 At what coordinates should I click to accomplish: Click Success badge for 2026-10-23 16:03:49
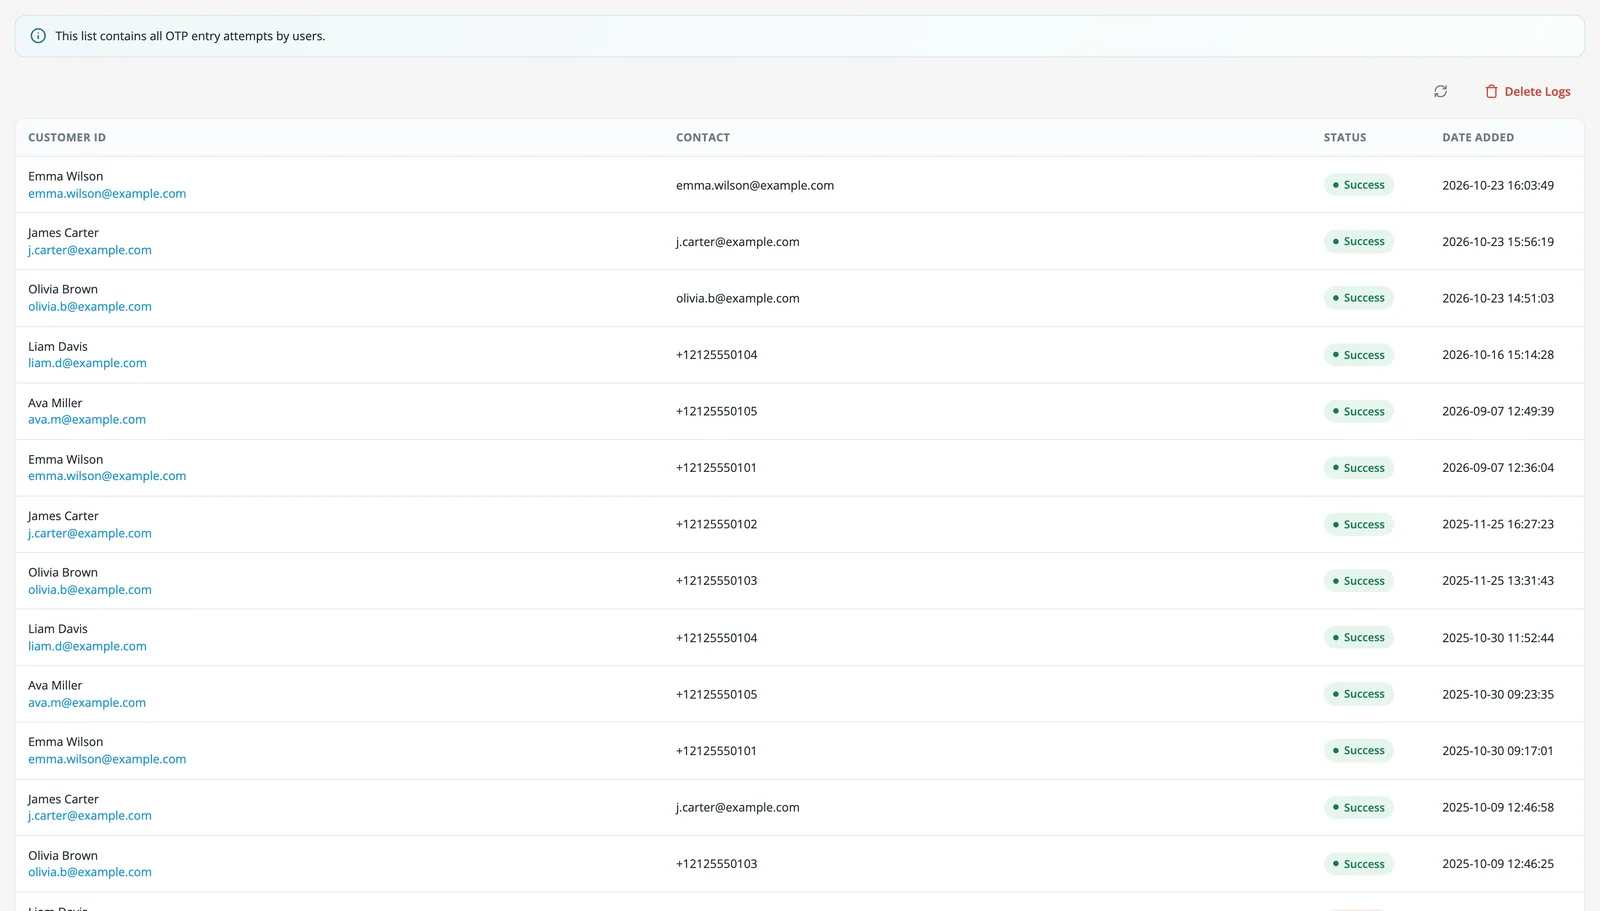pos(1359,185)
